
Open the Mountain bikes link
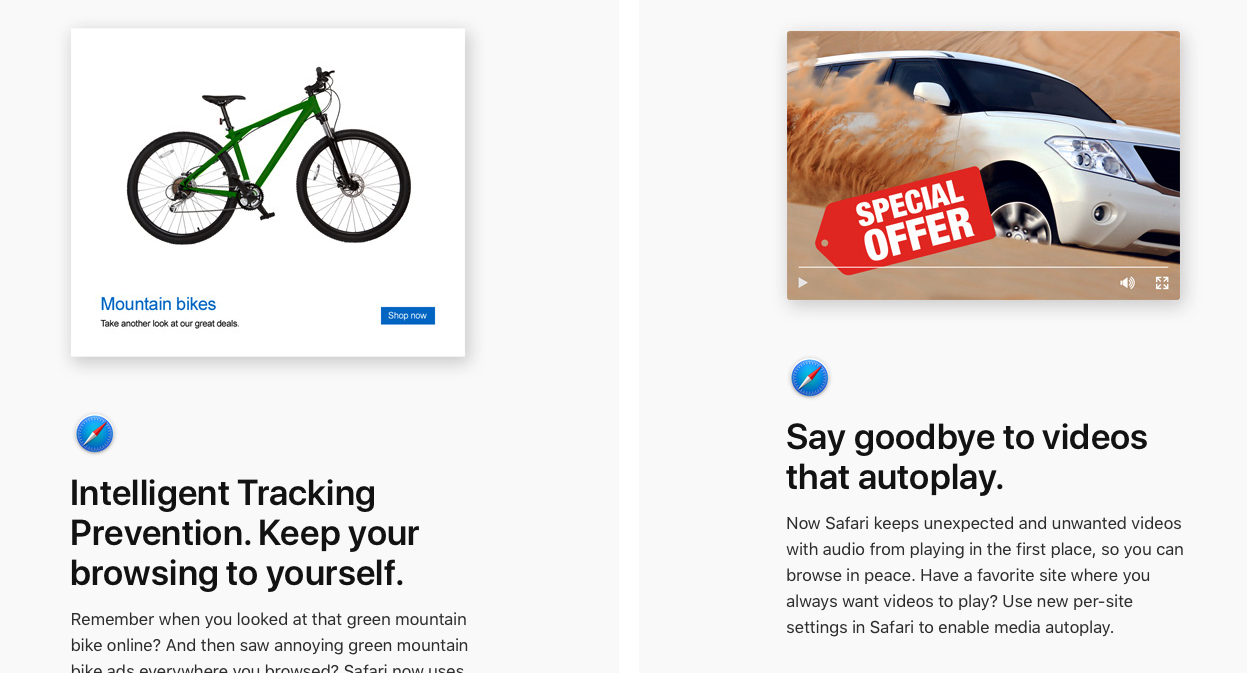[x=158, y=304]
